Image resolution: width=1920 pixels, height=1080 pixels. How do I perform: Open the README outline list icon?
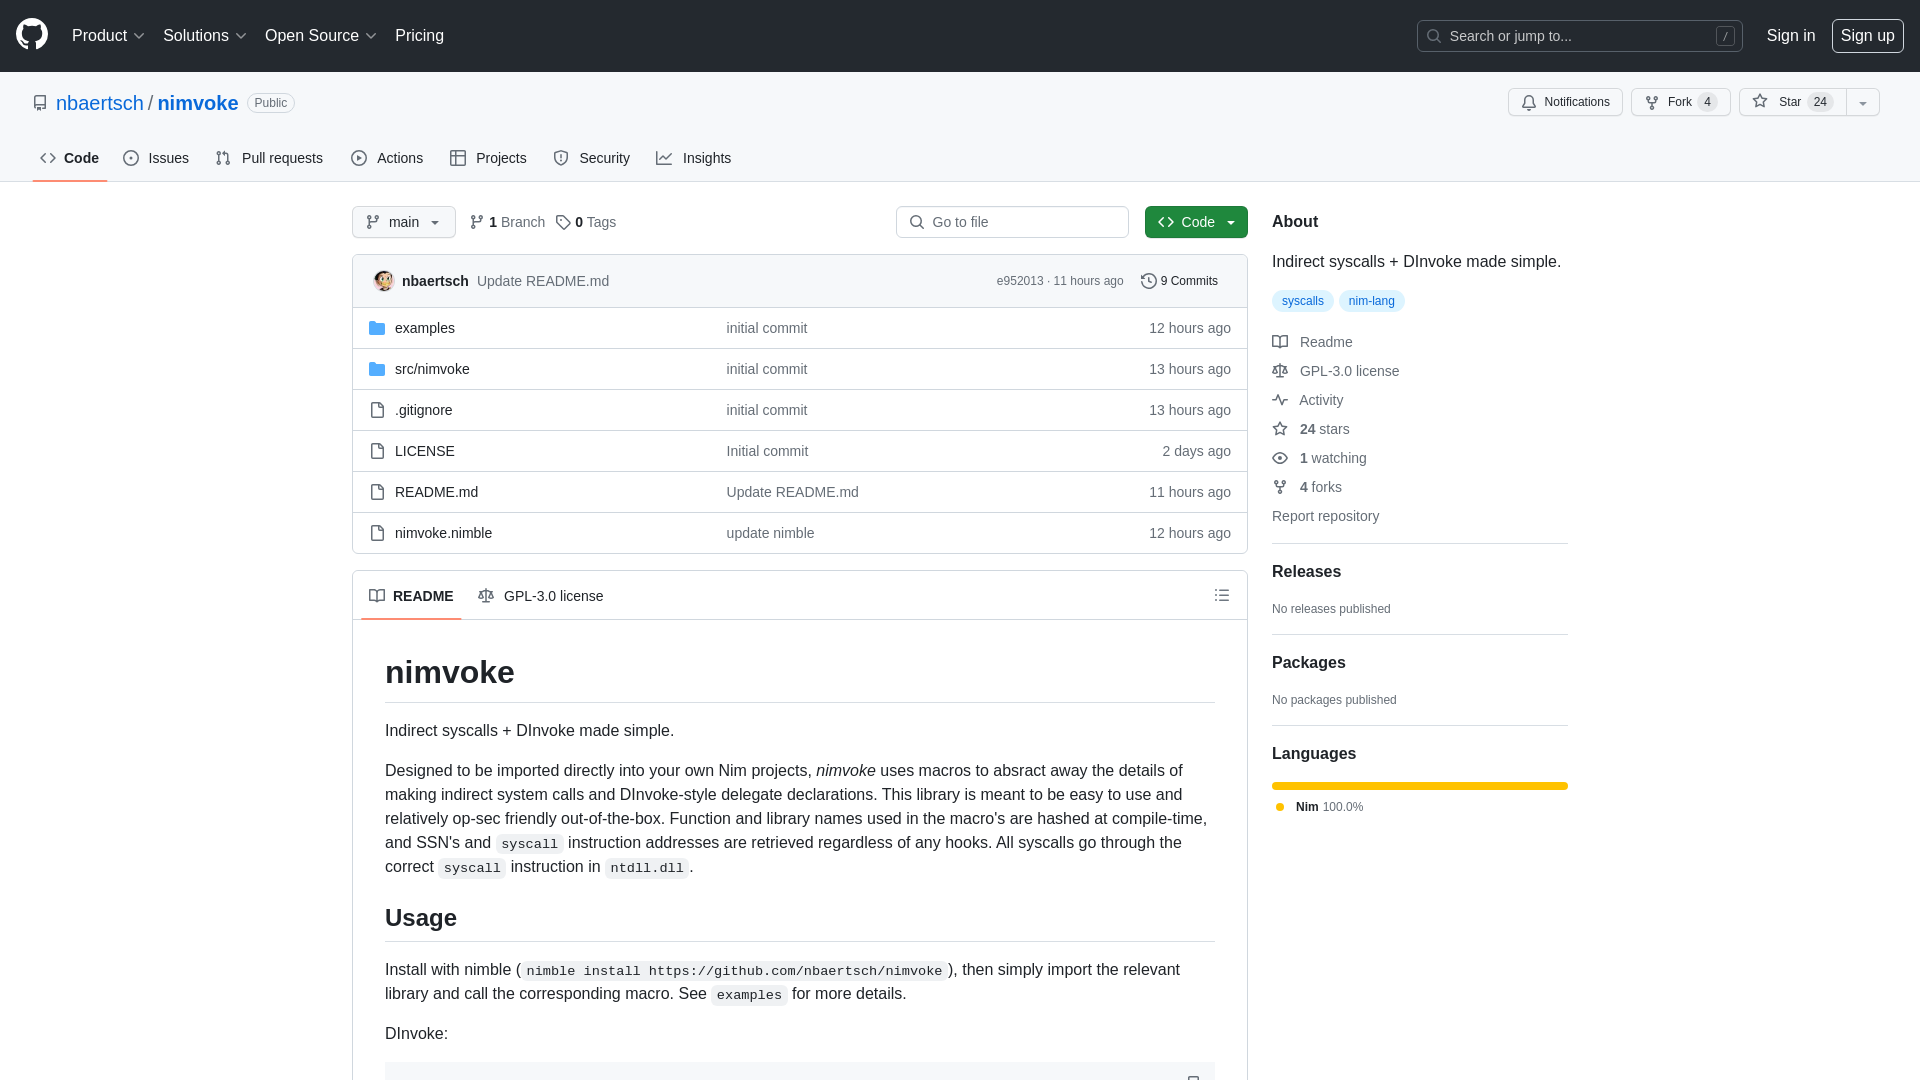[x=1222, y=595]
